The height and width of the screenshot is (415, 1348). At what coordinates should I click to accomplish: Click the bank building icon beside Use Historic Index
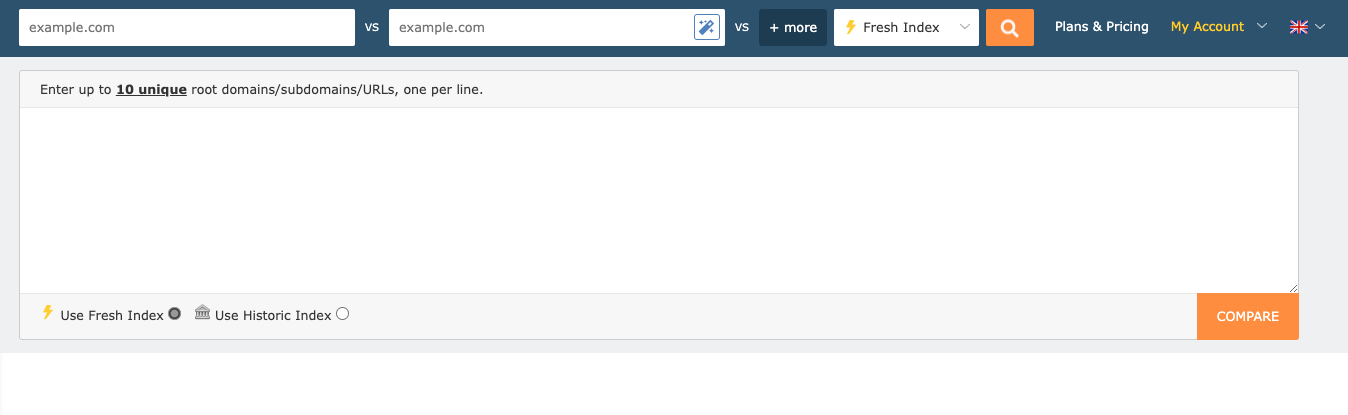click(203, 313)
